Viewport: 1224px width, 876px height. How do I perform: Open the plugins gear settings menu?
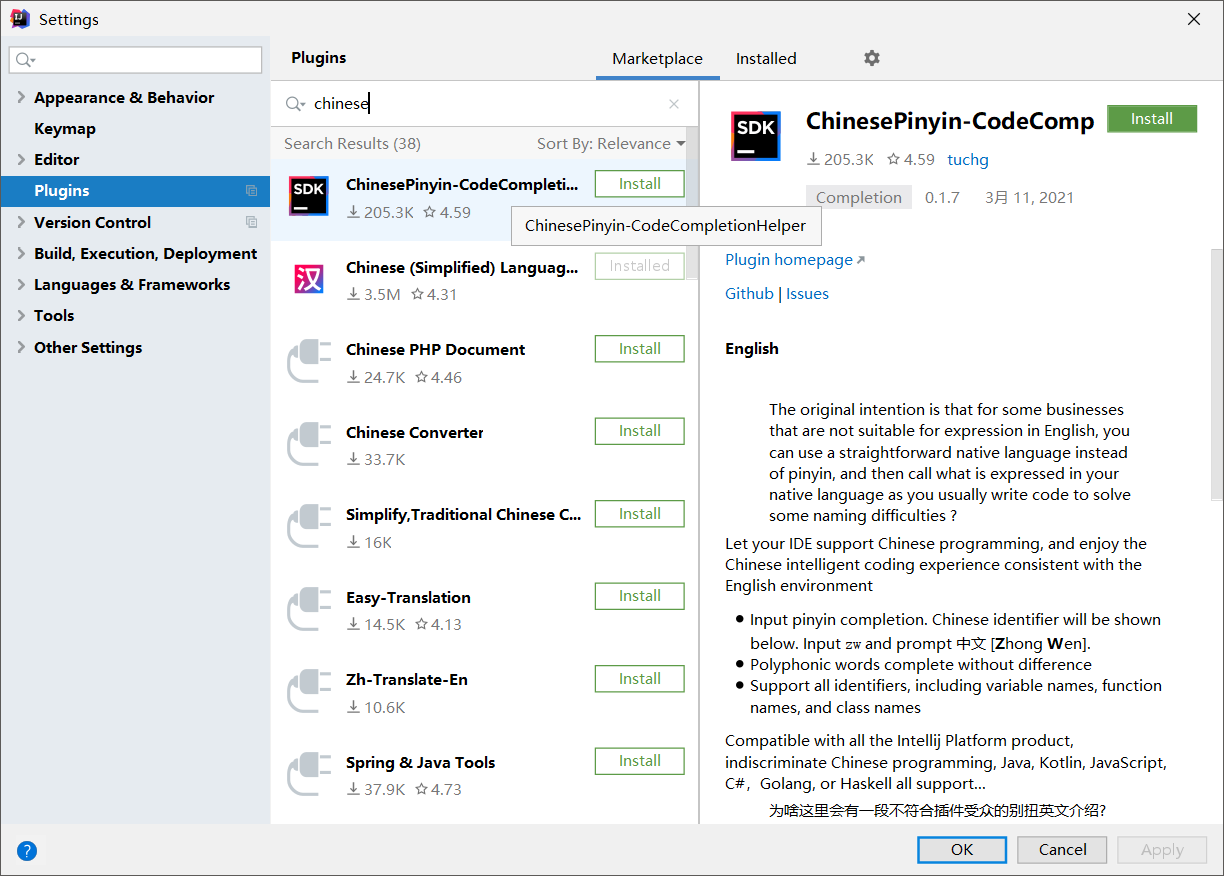(872, 58)
